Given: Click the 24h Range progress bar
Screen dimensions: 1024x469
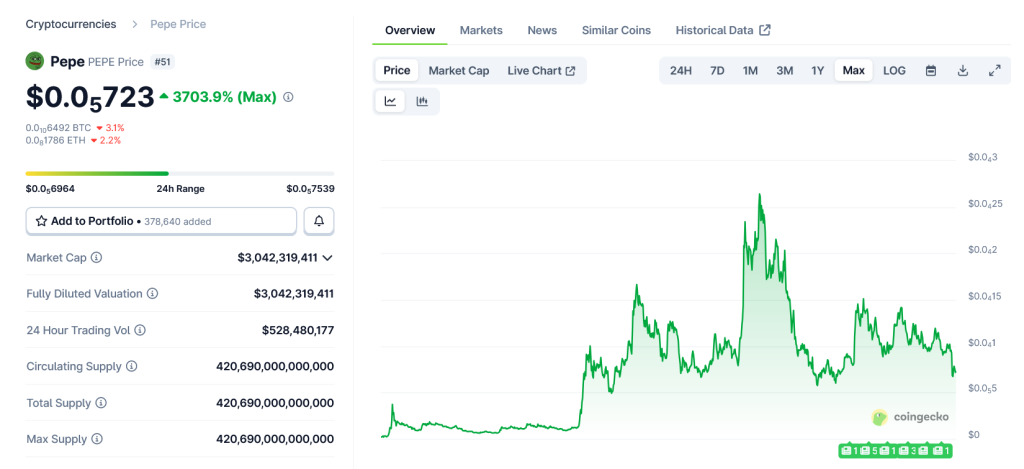Looking at the screenshot, I should click(180, 174).
